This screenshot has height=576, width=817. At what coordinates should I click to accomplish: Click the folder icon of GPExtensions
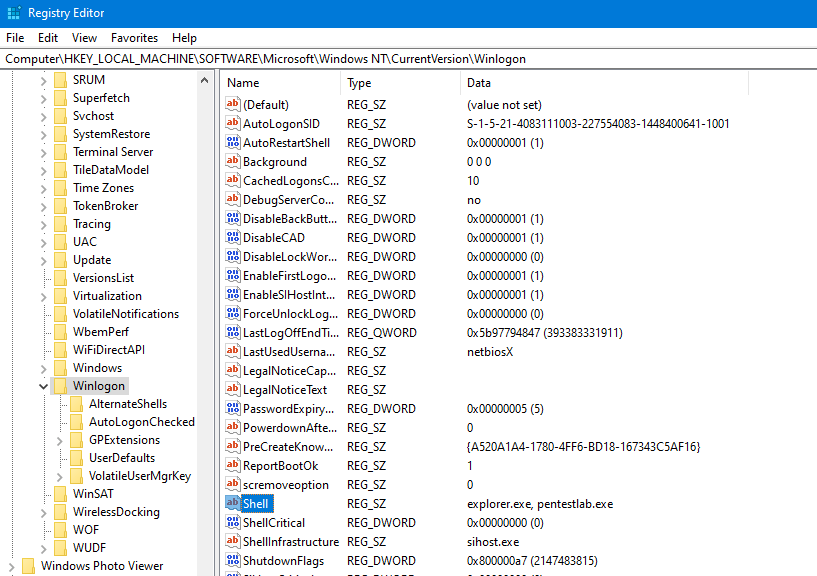pyautogui.click(x=77, y=440)
